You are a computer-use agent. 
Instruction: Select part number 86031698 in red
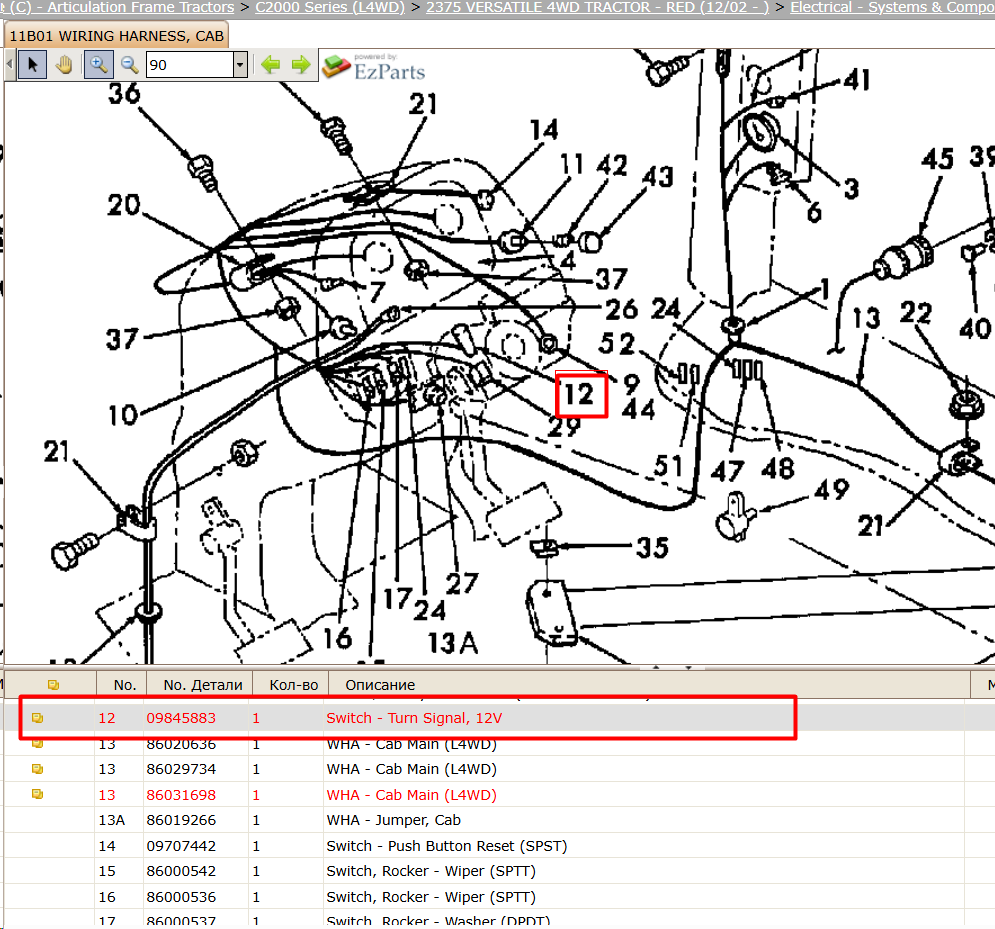coord(181,794)
